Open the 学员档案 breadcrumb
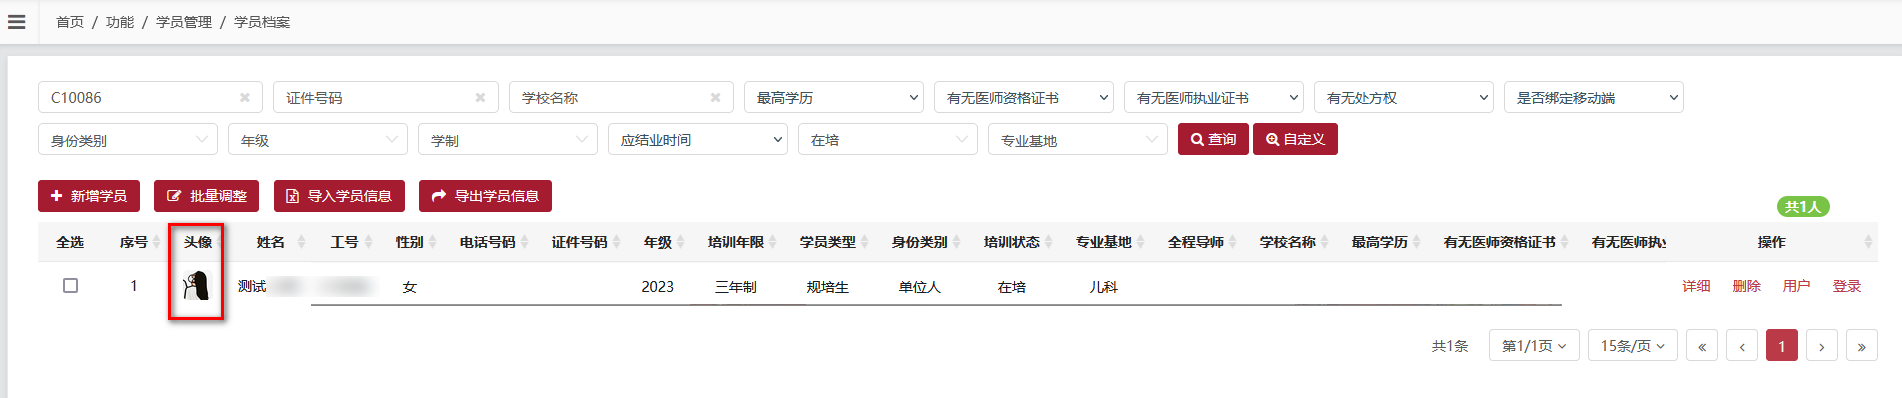Image resolution: width=1902 pixels, height=398 pixels. click(262, 22)
